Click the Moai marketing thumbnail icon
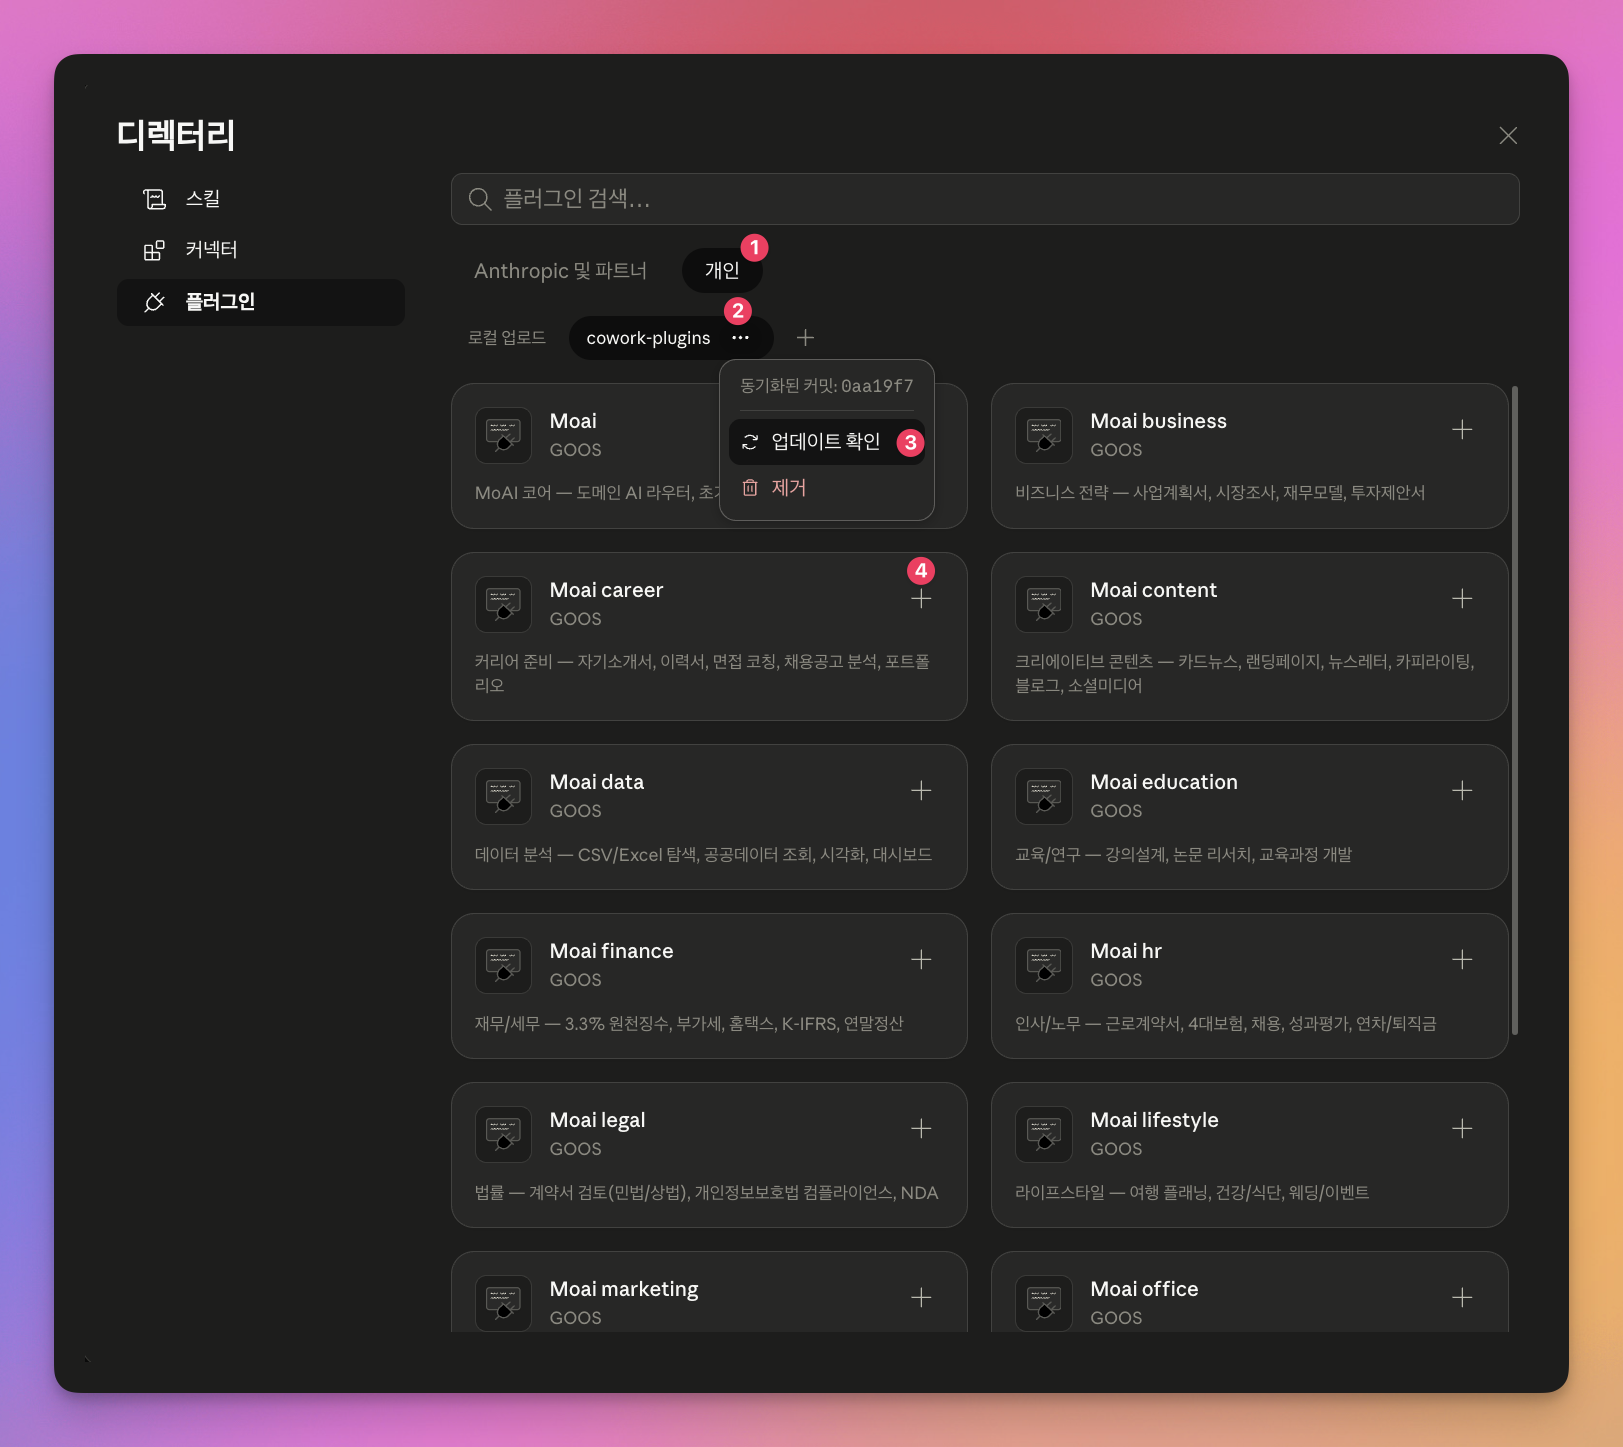This screenshot has height=1447, width=1623. pyautogui.click(x=503, y=1303)
